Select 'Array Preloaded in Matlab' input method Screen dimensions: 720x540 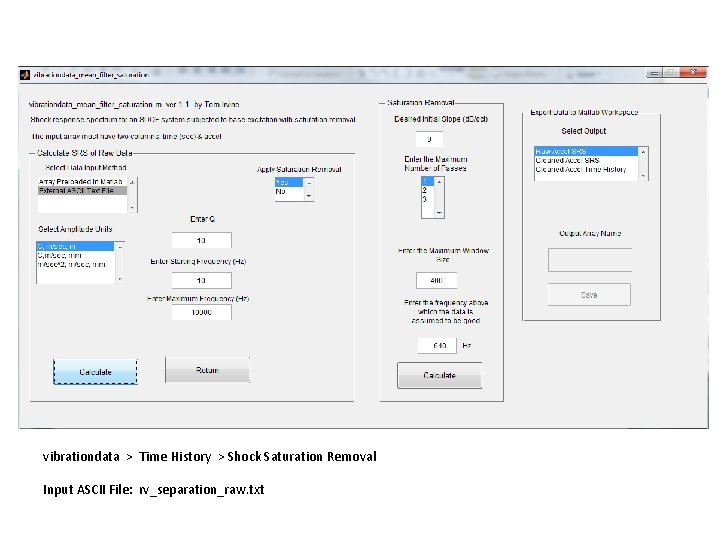tap(82, 182)
